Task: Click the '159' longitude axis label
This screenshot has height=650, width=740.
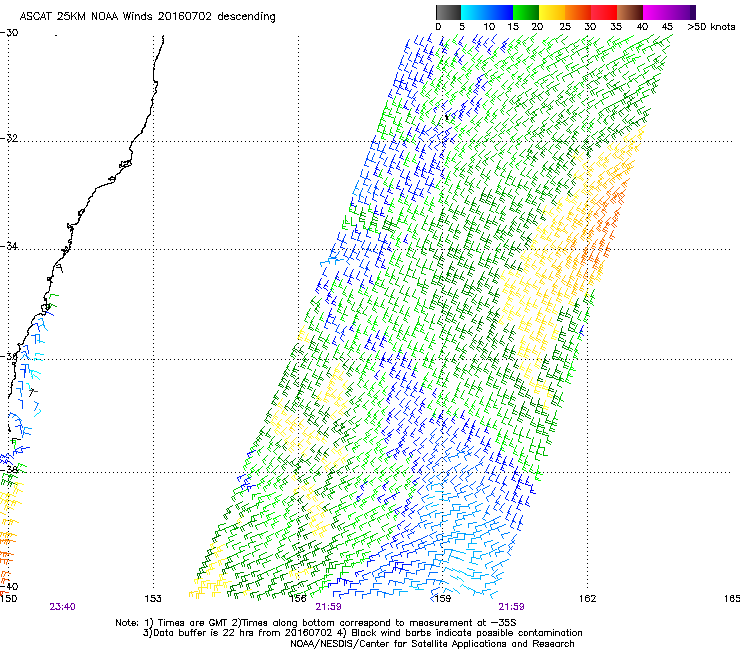Action: point(442,599)
